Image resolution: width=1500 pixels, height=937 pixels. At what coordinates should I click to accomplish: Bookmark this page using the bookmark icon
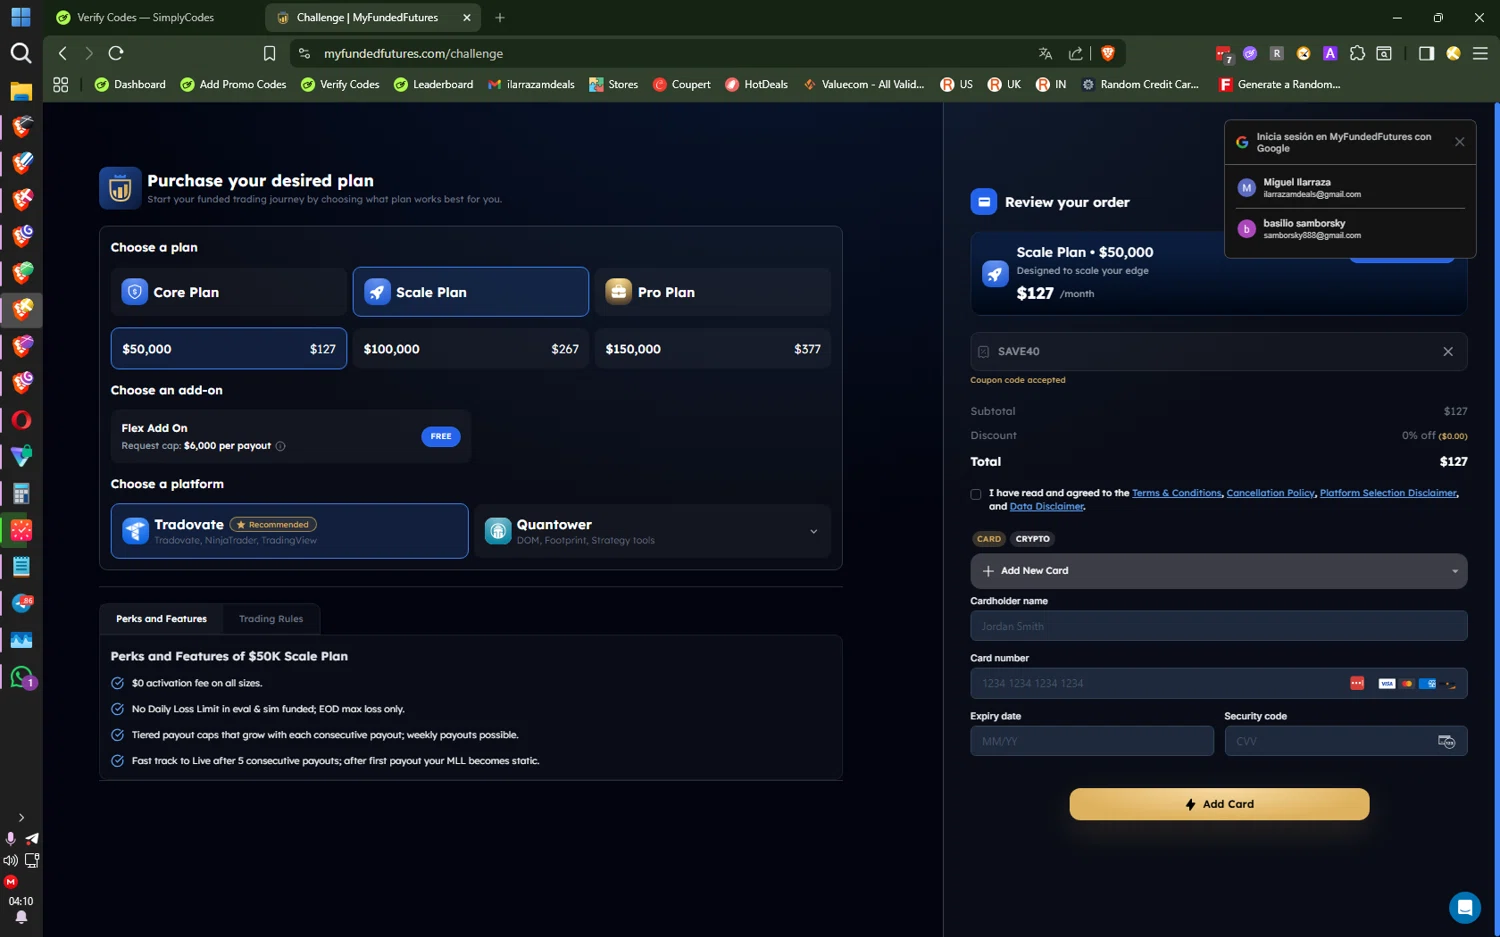269,53
